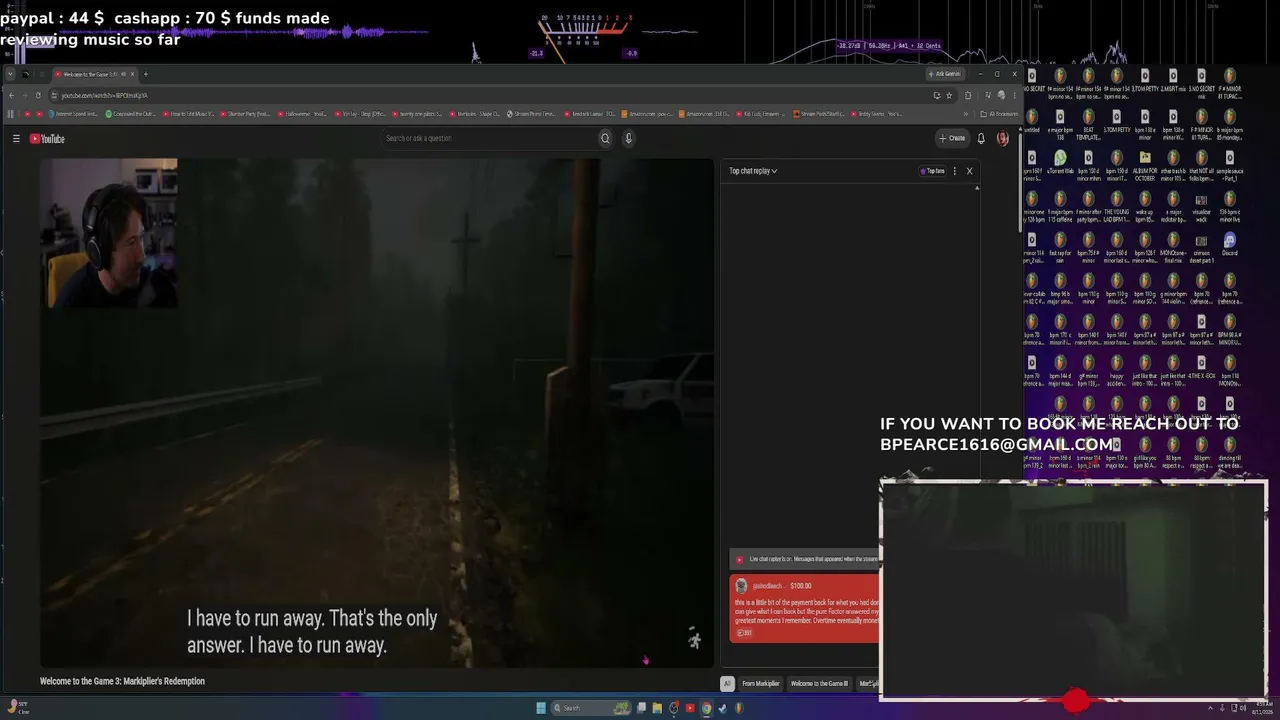Open the Slumber Party bookmark
1280x720 pixels.
(x=246, y=114)
